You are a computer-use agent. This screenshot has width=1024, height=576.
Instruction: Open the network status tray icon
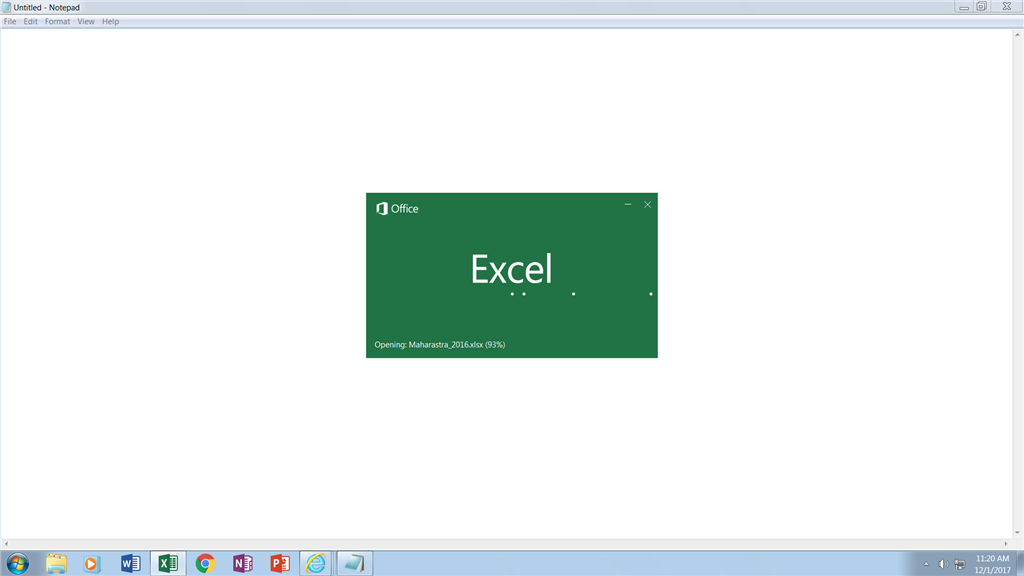[x=959, y=564]
